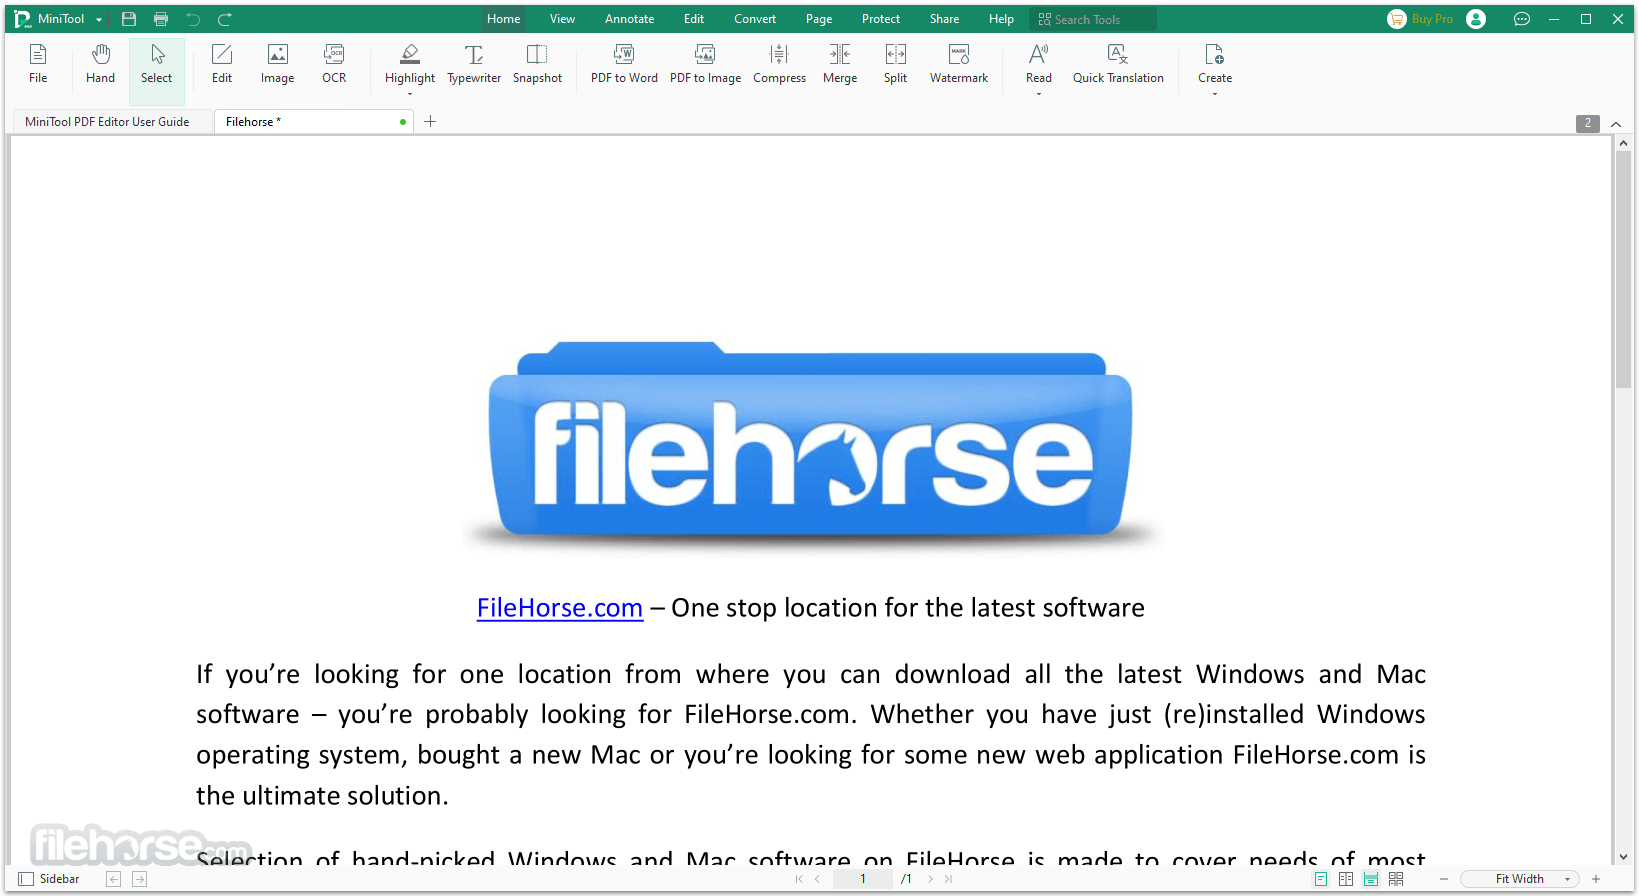Click the Search Tools field
1639x896 pixels.
coord(1093,19)
